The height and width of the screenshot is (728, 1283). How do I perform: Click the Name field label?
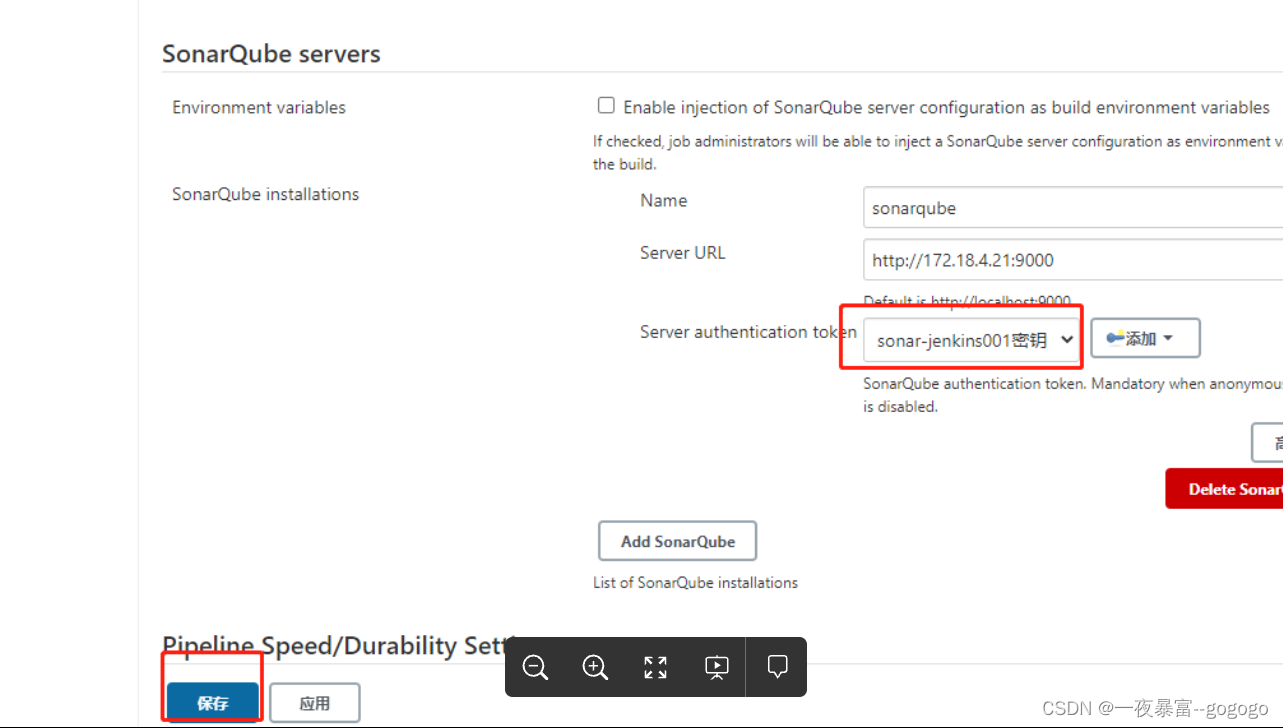[664, 200]
